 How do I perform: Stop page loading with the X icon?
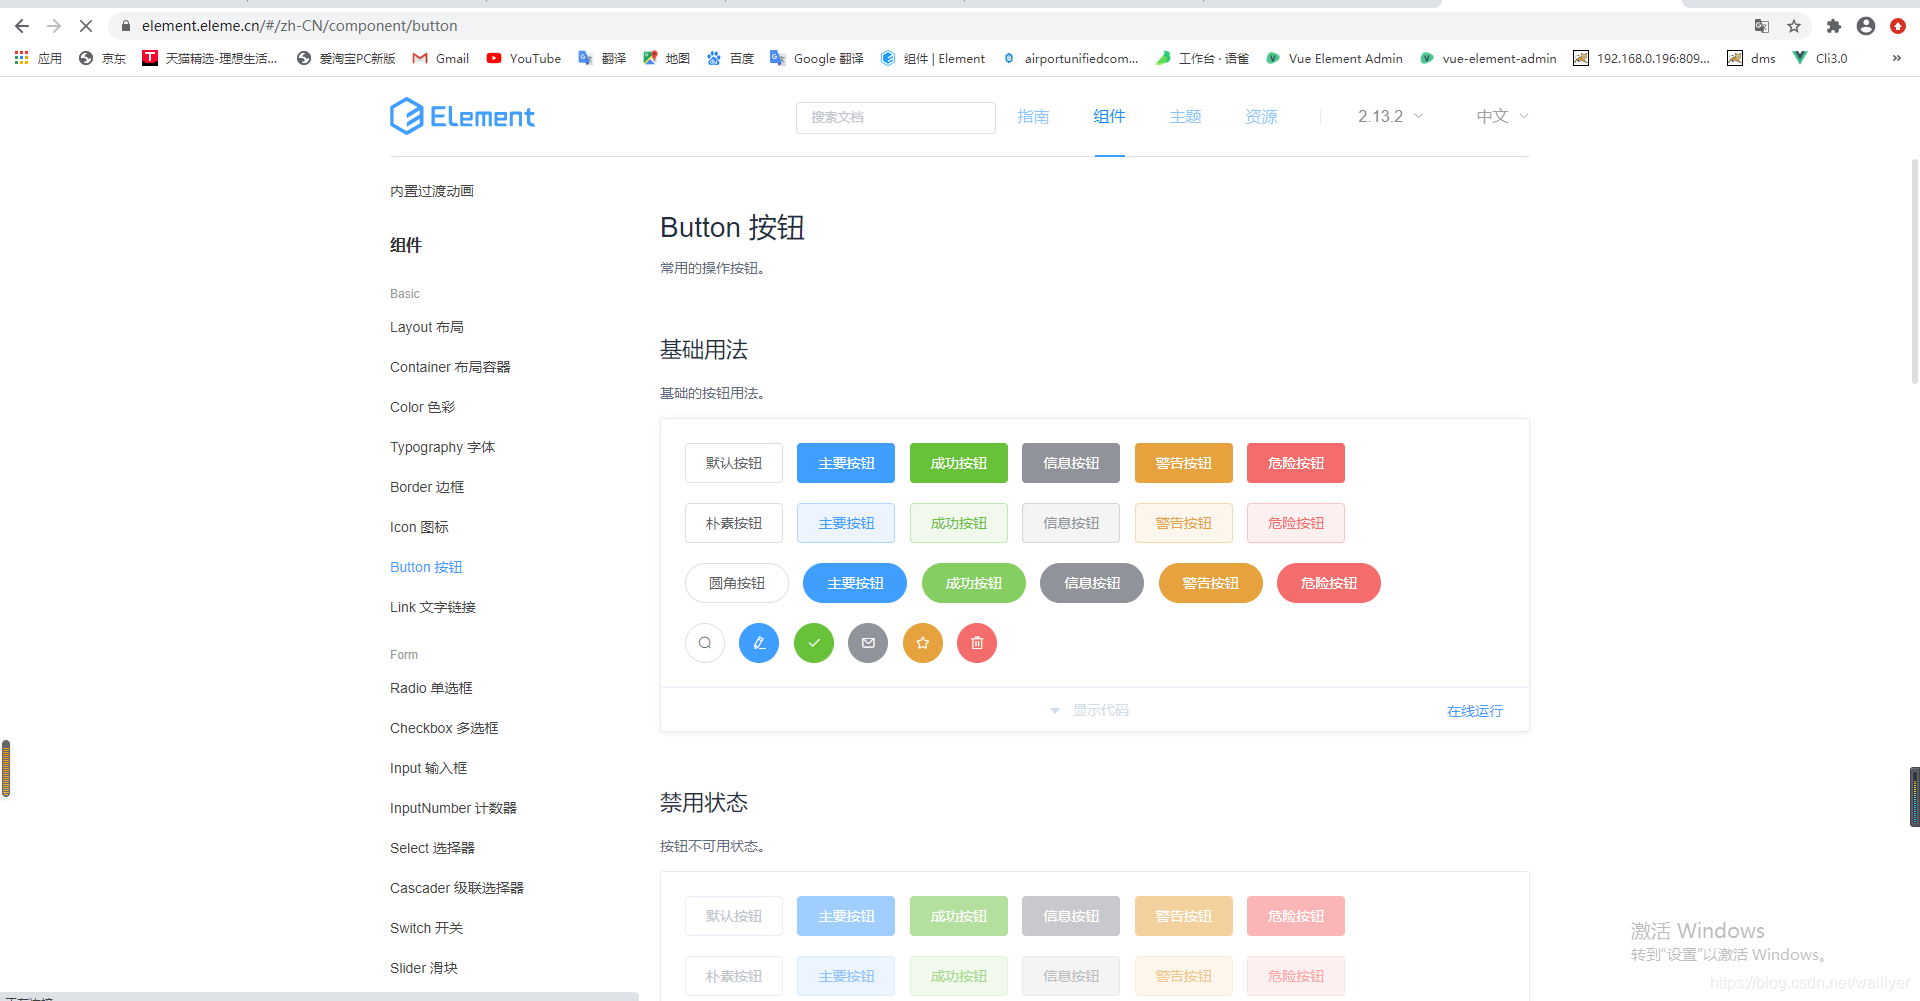pyautogui.click(x=86, y=26)
